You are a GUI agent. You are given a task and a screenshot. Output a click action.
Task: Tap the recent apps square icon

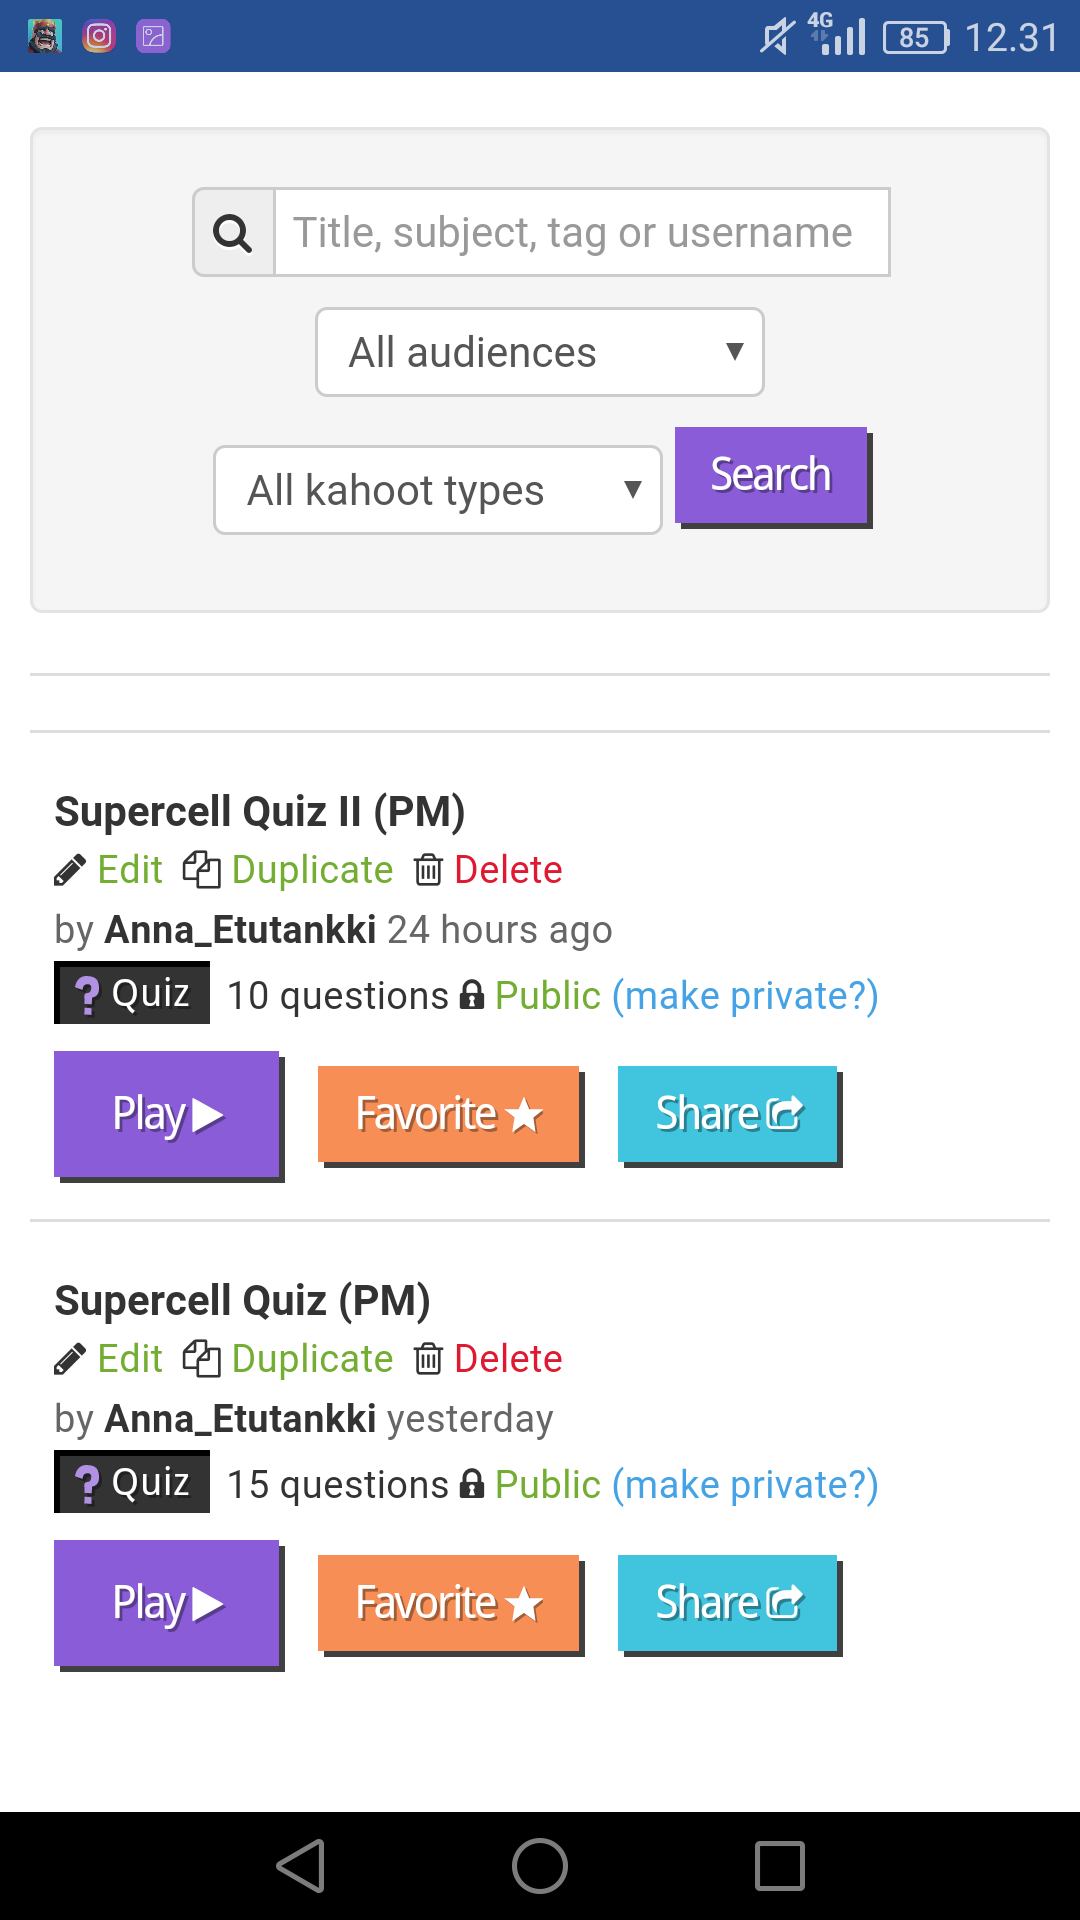coord(780,1866)
